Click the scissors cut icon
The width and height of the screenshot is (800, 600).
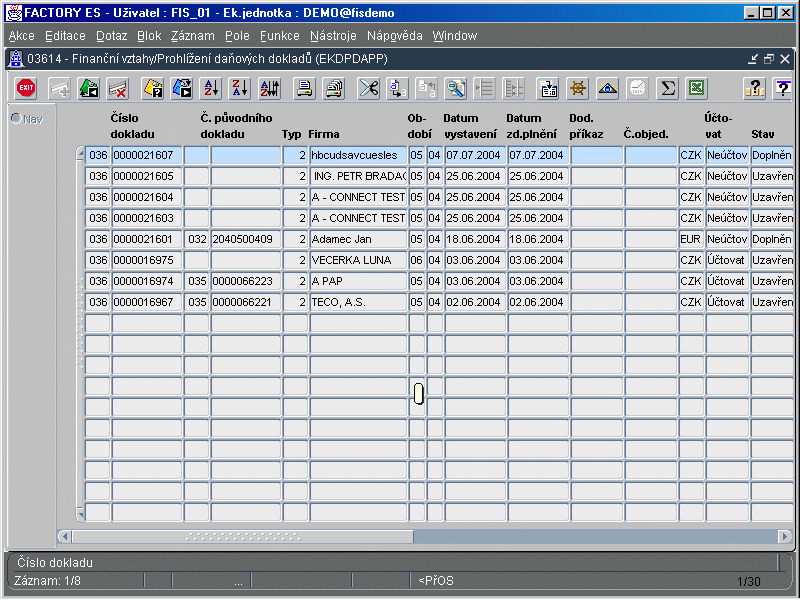point(369,89)
